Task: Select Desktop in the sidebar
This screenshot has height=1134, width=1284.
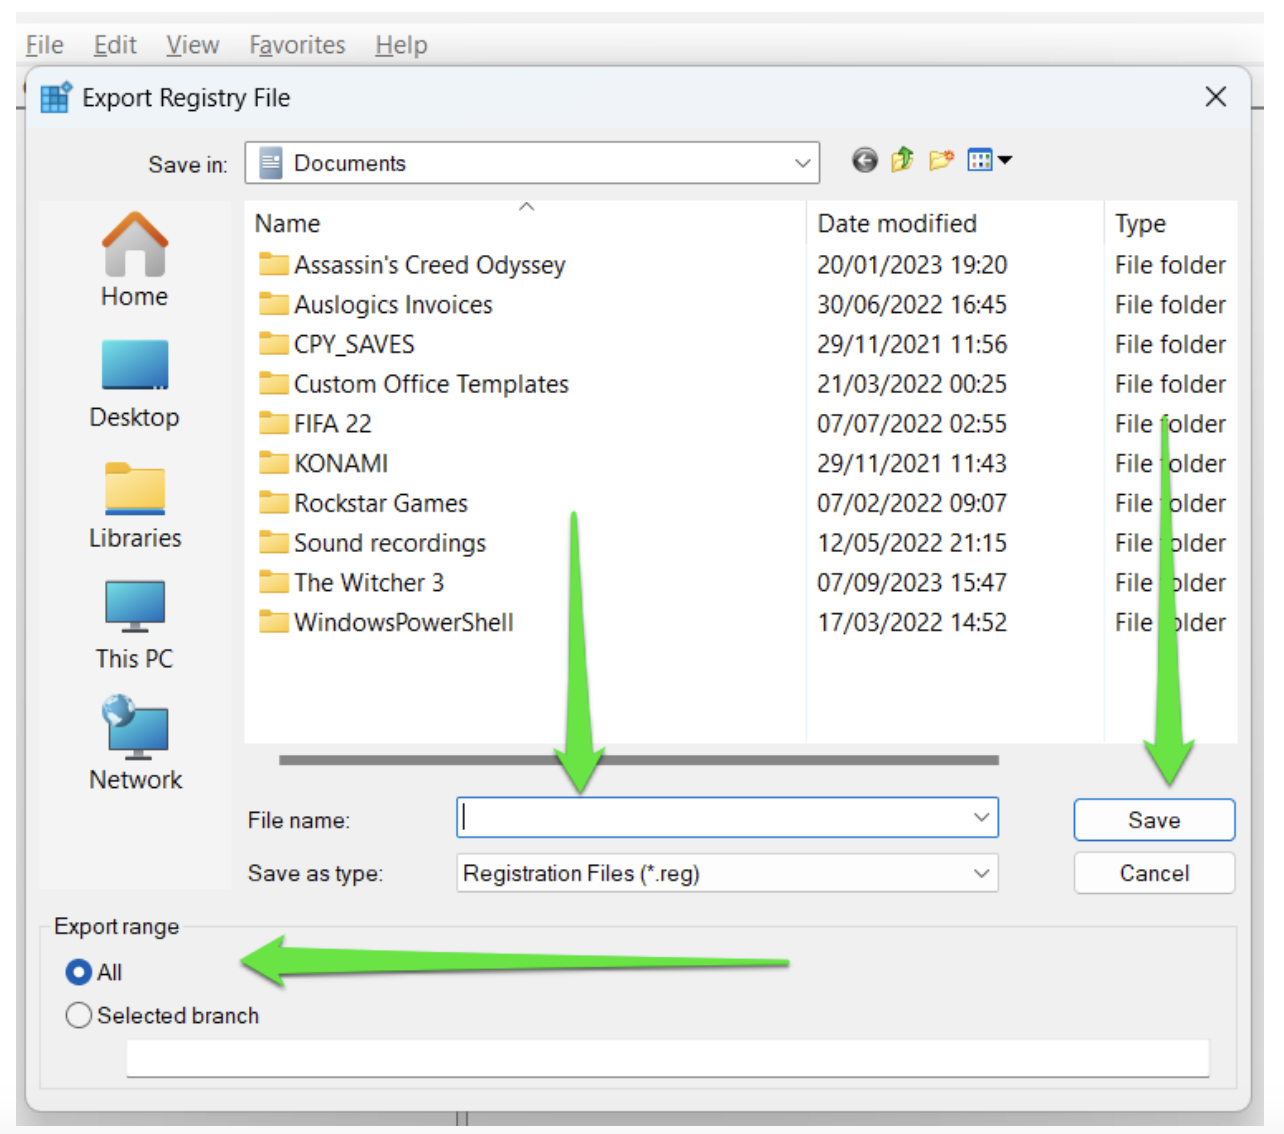Action: click(134, 380)
